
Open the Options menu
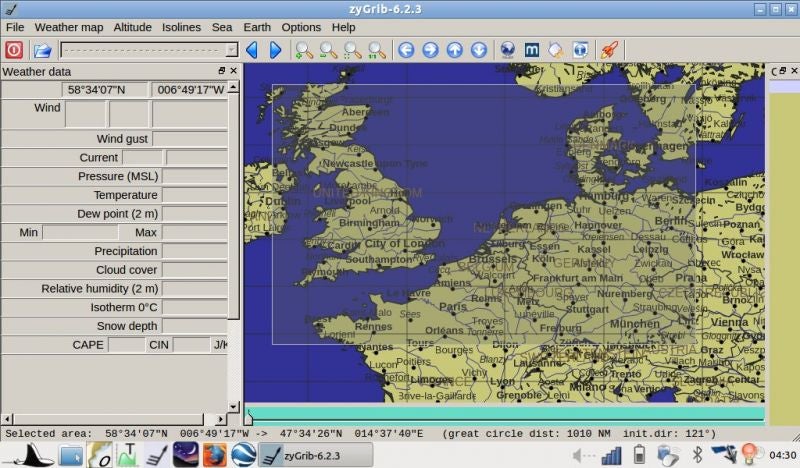[x=301, y=27]
